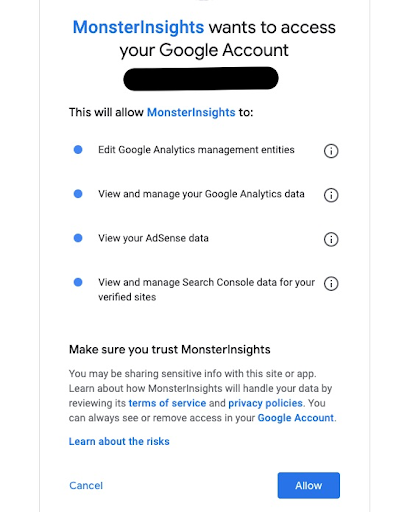
Task: Click the Allow button
Action: (x=309, y=485)
